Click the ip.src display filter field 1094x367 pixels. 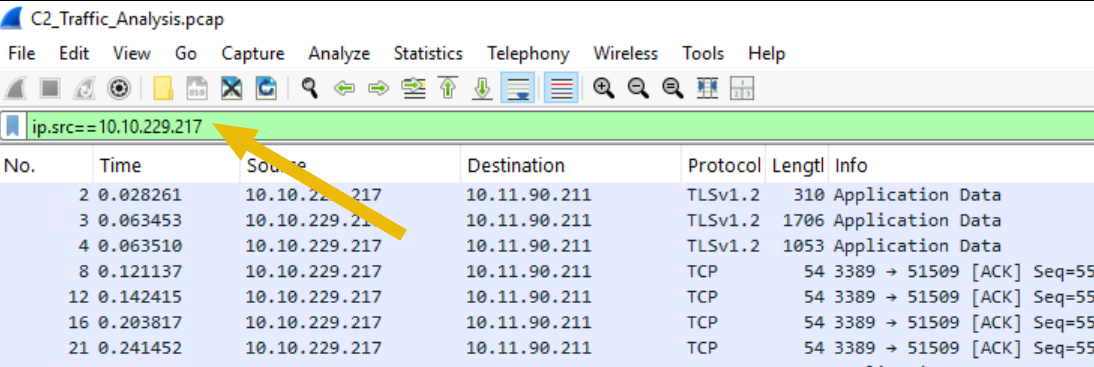558,126
